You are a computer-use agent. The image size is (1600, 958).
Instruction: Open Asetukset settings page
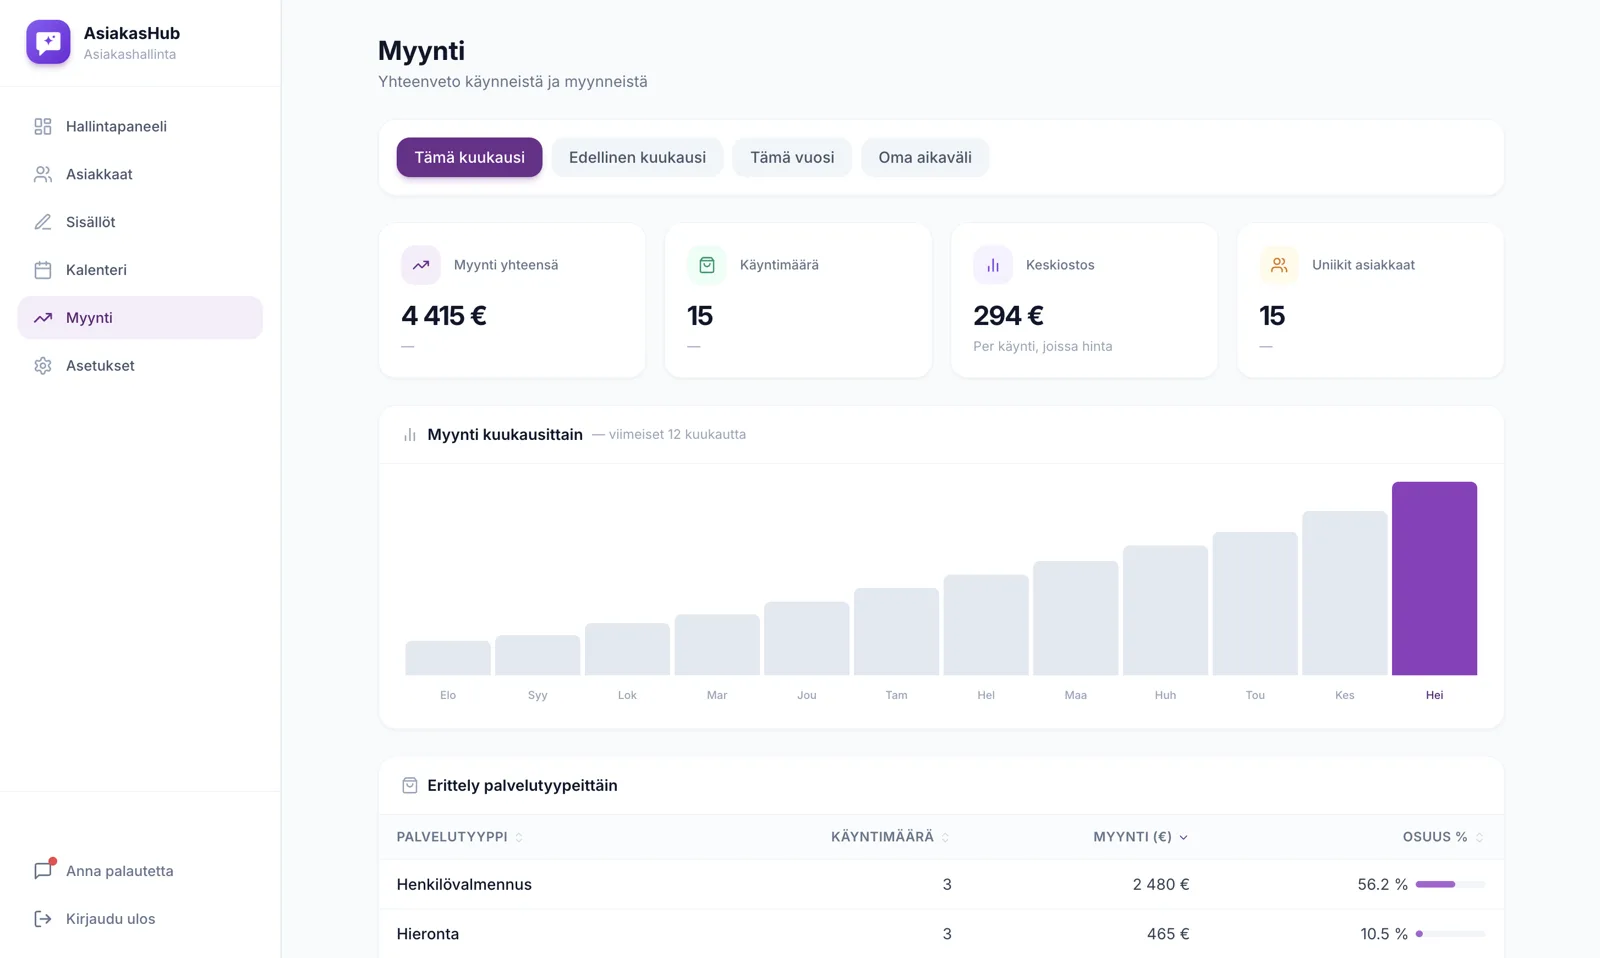(x=140, y=366)
